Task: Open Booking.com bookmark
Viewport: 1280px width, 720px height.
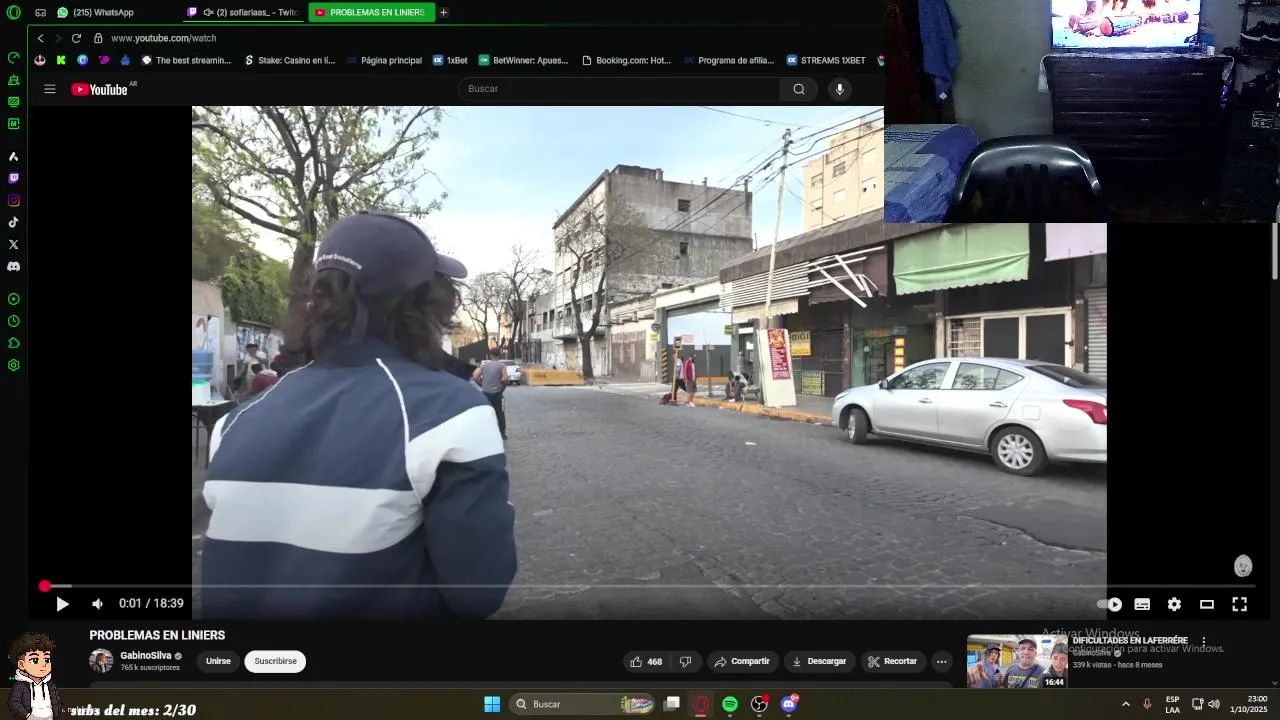Action: pyautogui.click(x=626, y=60)
